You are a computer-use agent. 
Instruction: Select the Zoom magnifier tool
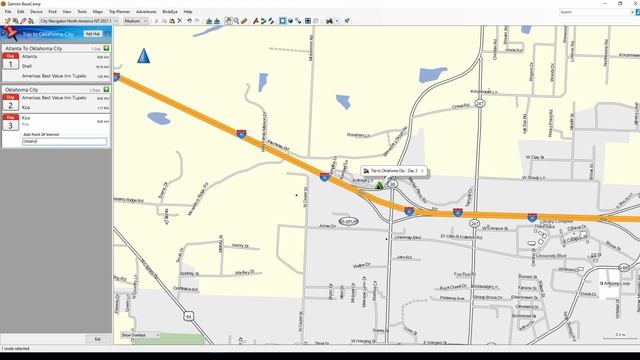pyautogui.click(x=236, y=21)
